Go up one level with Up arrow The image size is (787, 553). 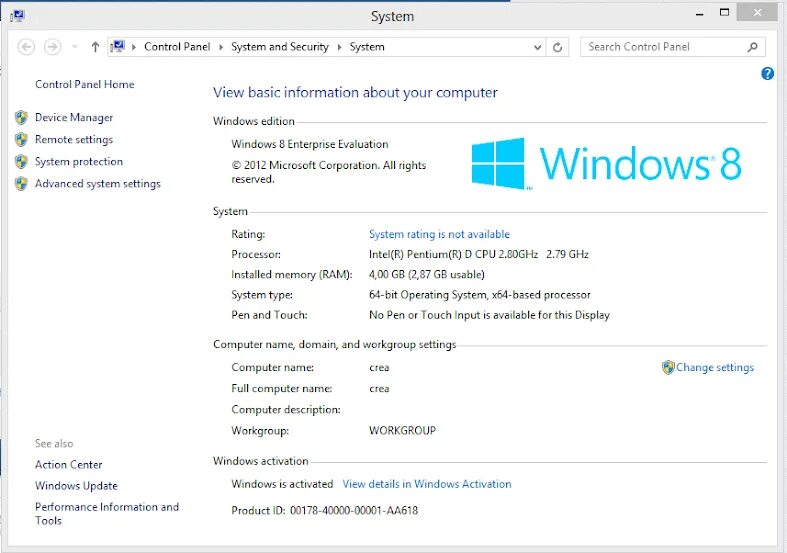tap(95, 47)
